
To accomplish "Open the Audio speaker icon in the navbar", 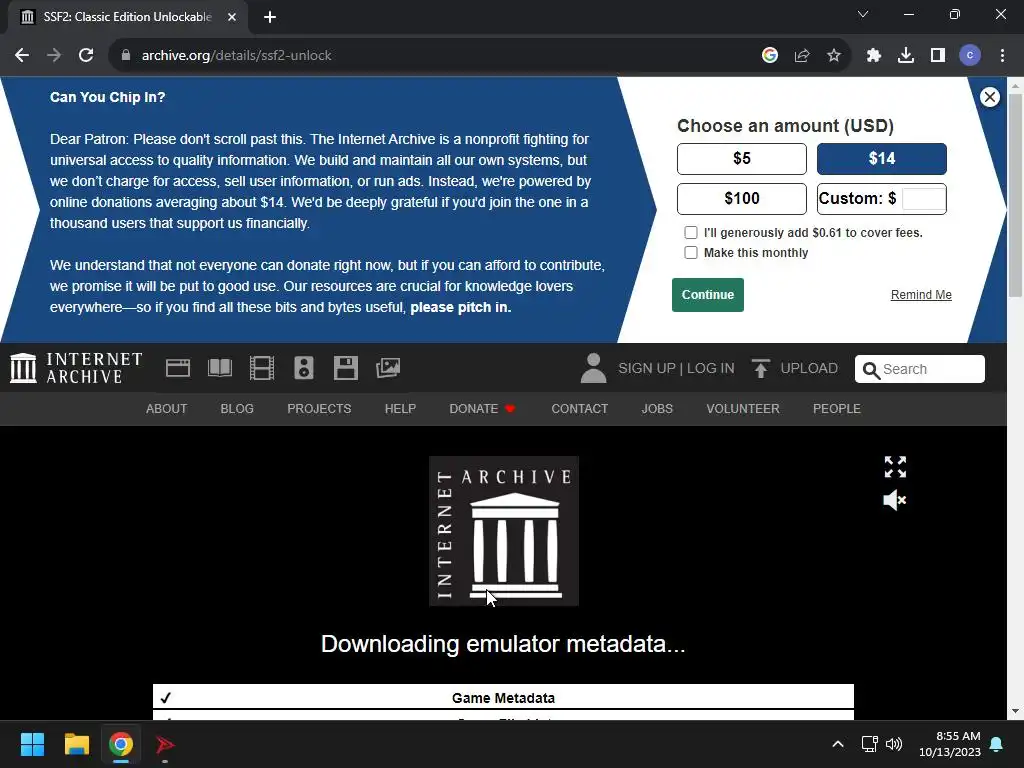I will [304, 368].
